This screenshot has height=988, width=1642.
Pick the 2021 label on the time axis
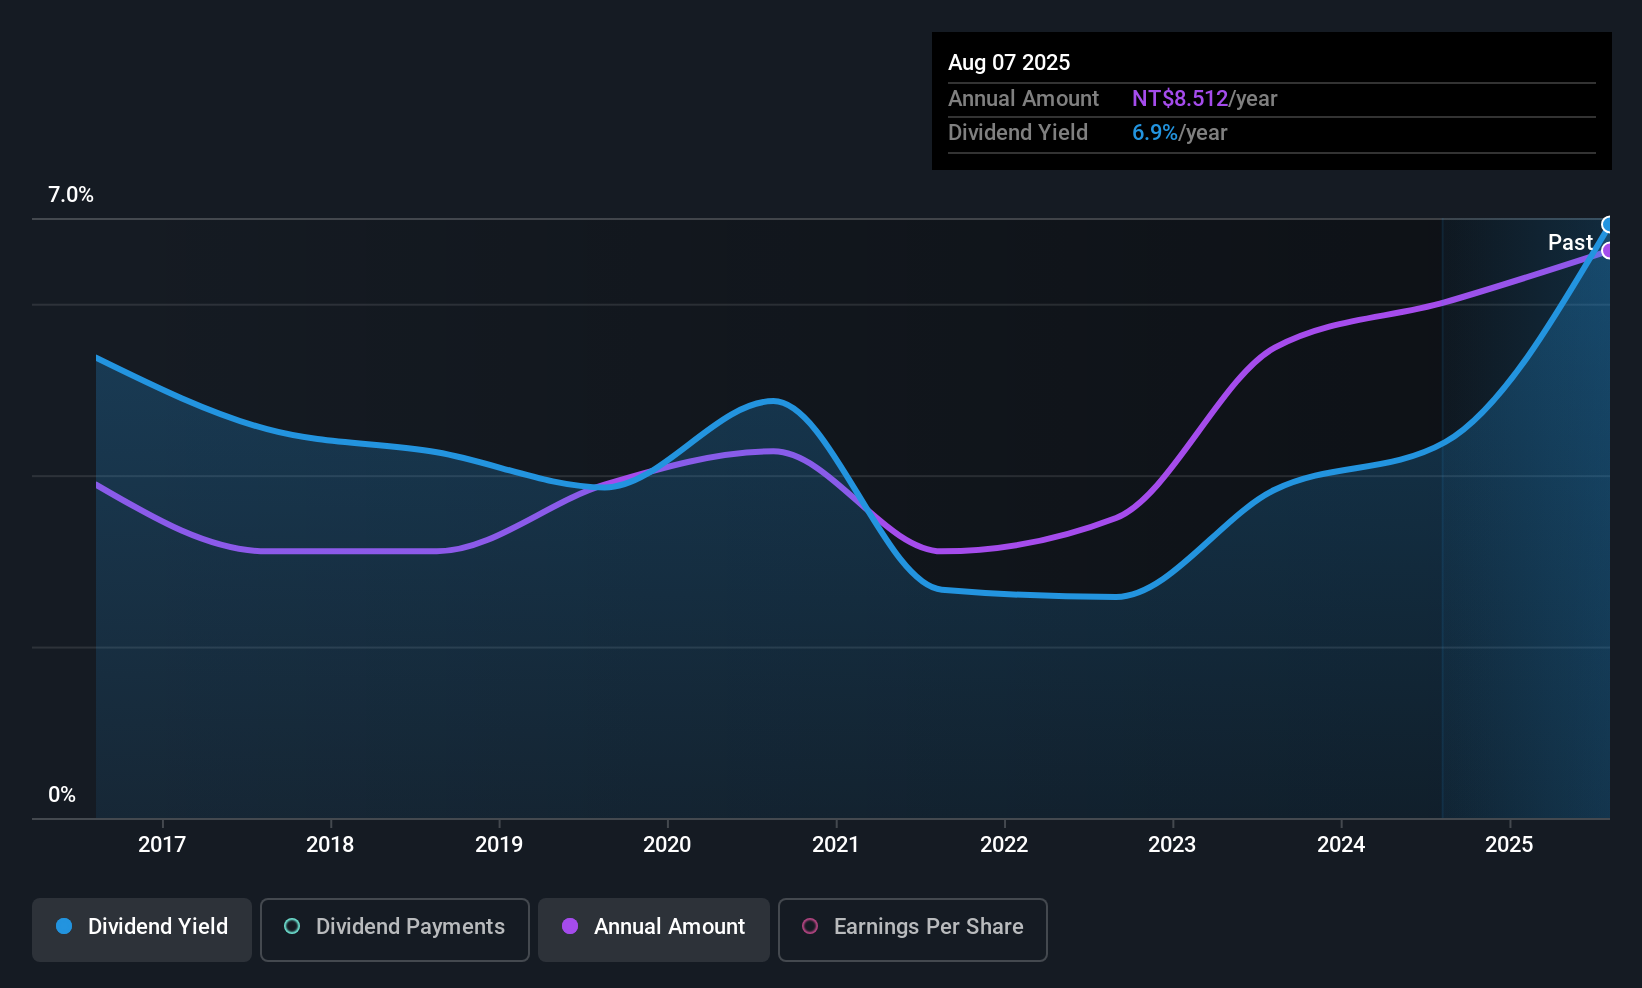point(836,845)
